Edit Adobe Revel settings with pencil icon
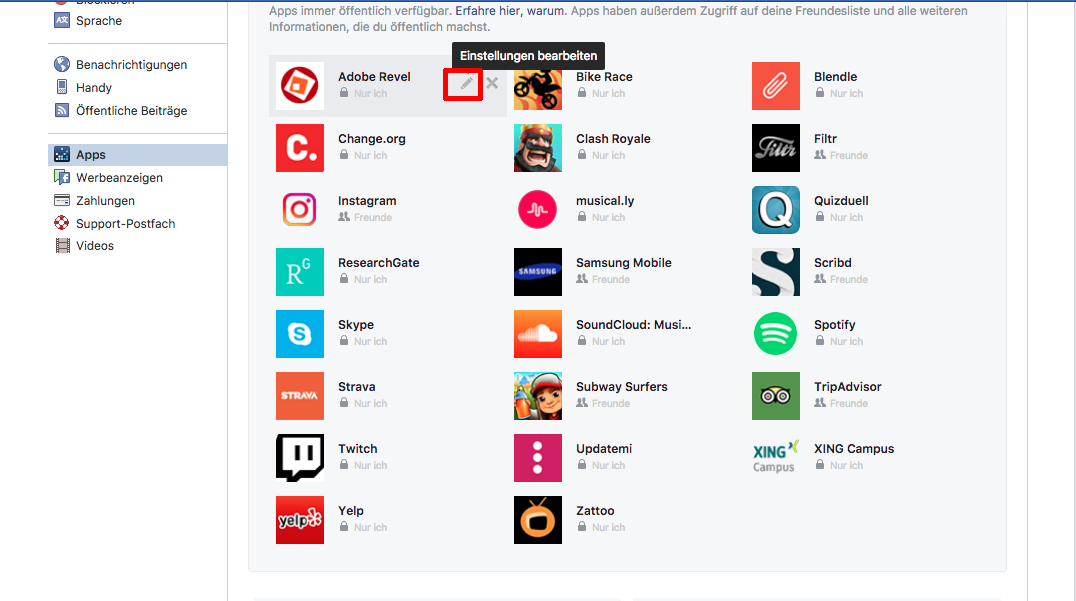Image resolution: width=1076 pixels, height=601 pixels. tap(467, 83)
